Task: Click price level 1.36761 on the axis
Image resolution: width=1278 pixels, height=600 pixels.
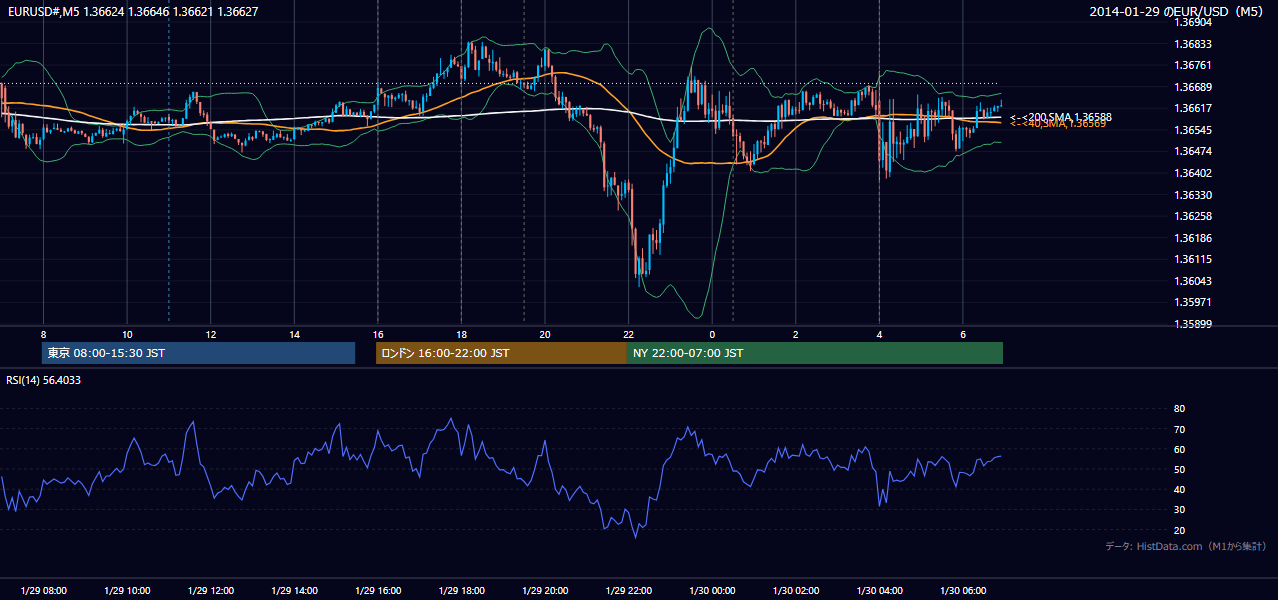Action: click(x=1192, y=65)
